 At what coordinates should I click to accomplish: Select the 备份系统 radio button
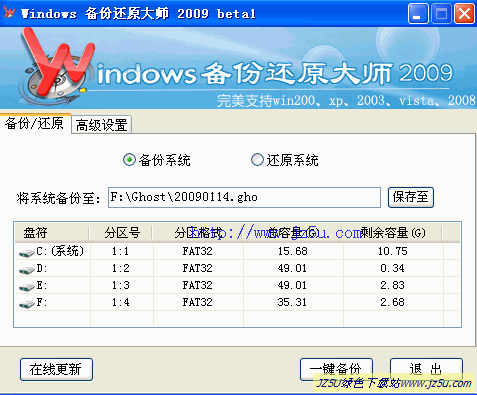(129, 160)
